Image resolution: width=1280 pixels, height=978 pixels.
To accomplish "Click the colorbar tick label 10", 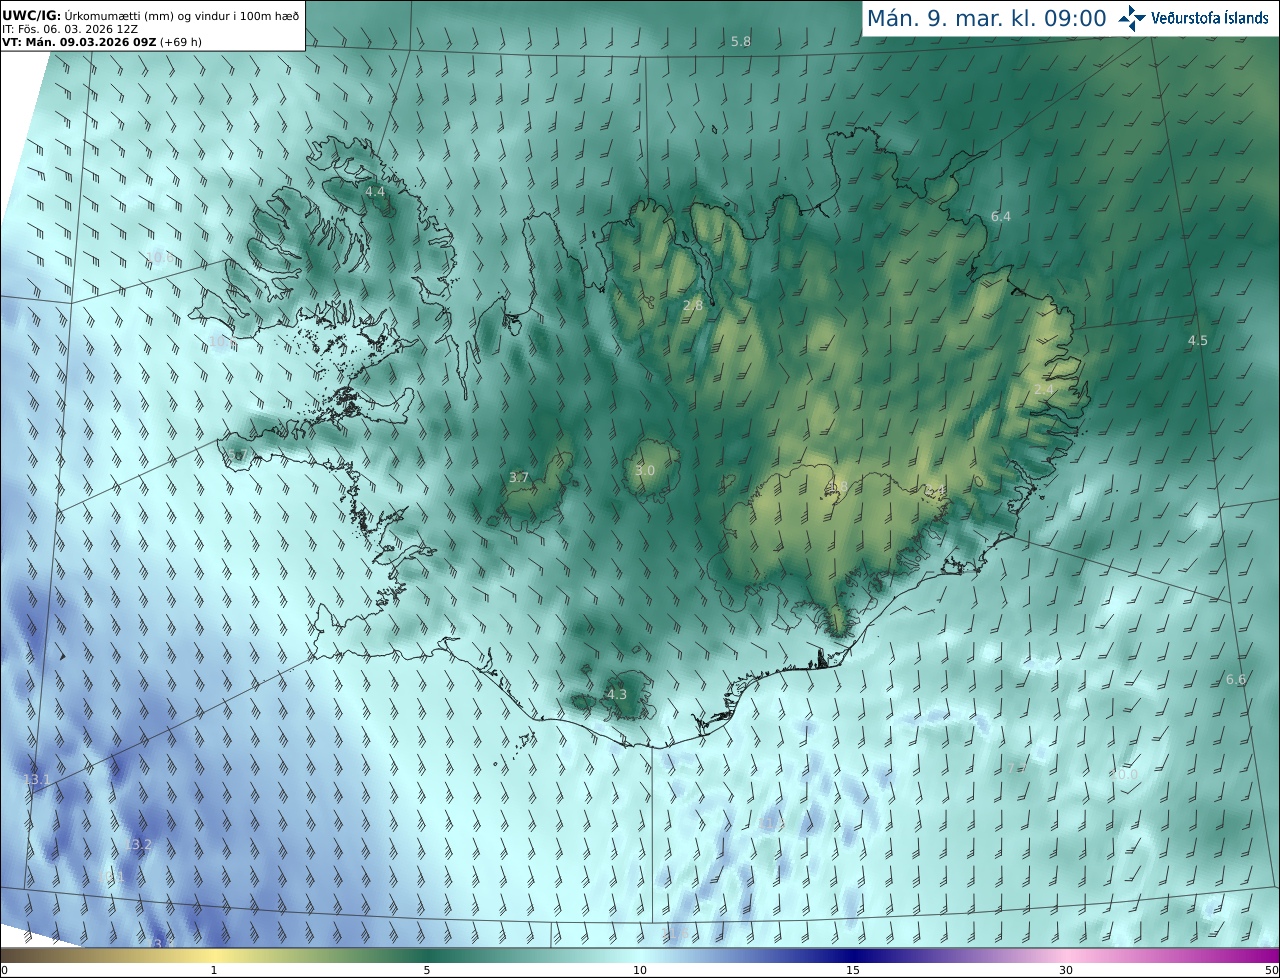I will [x=640, y=970].
